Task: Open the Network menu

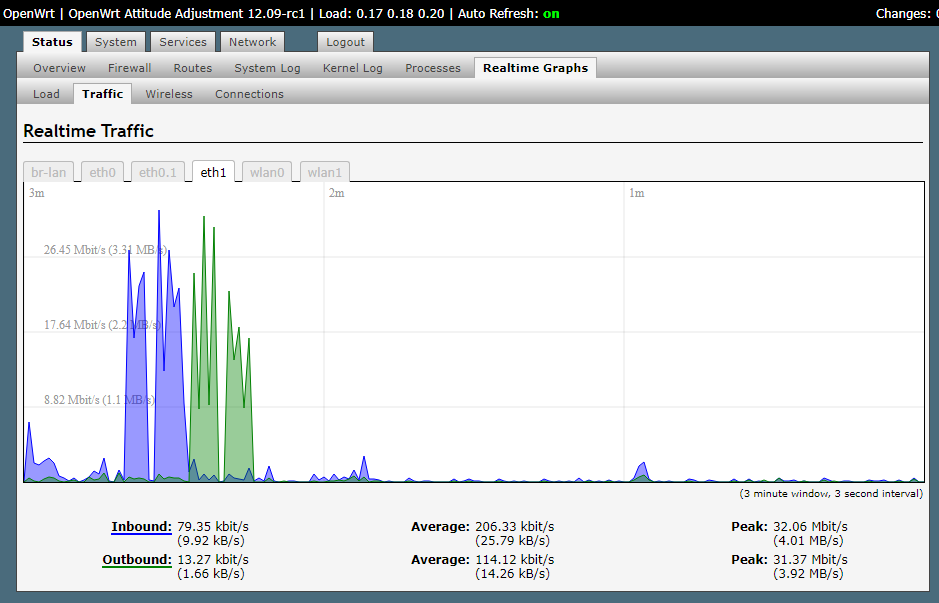Action: [x=251, y=42]
